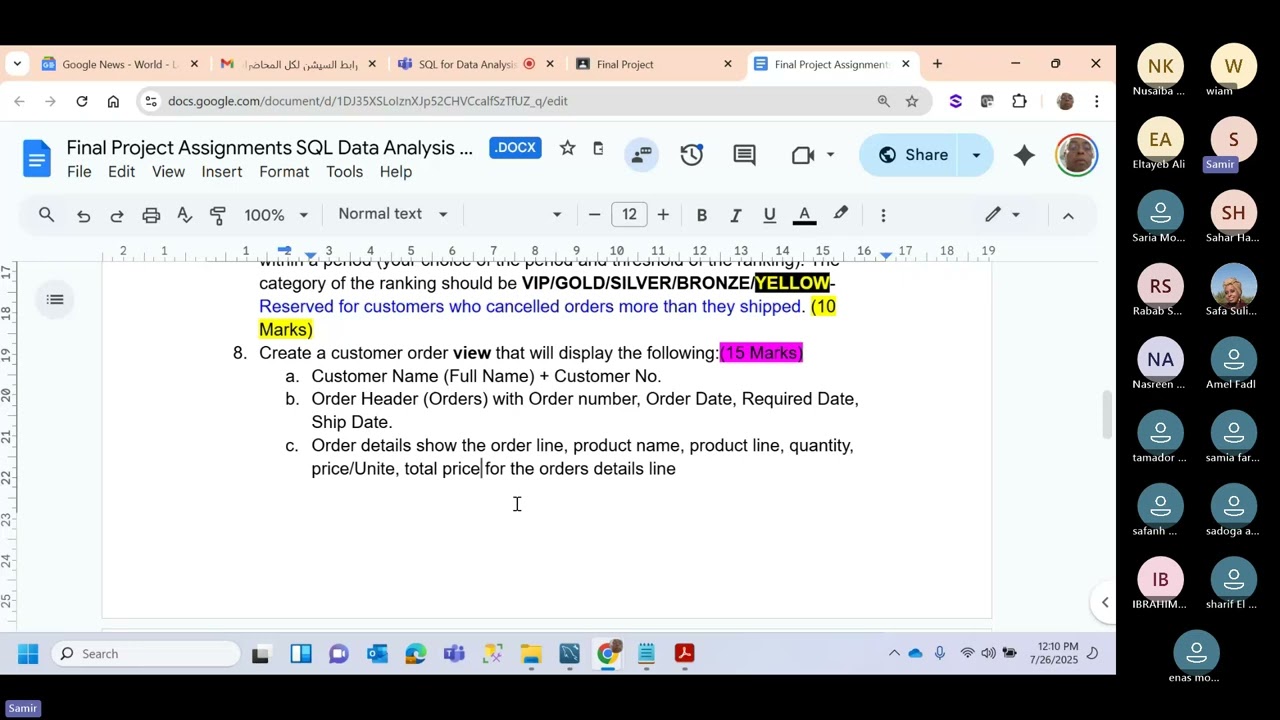Undo the last edit
The width and height of the screenshot is (1280, 720).
point(83,215)
